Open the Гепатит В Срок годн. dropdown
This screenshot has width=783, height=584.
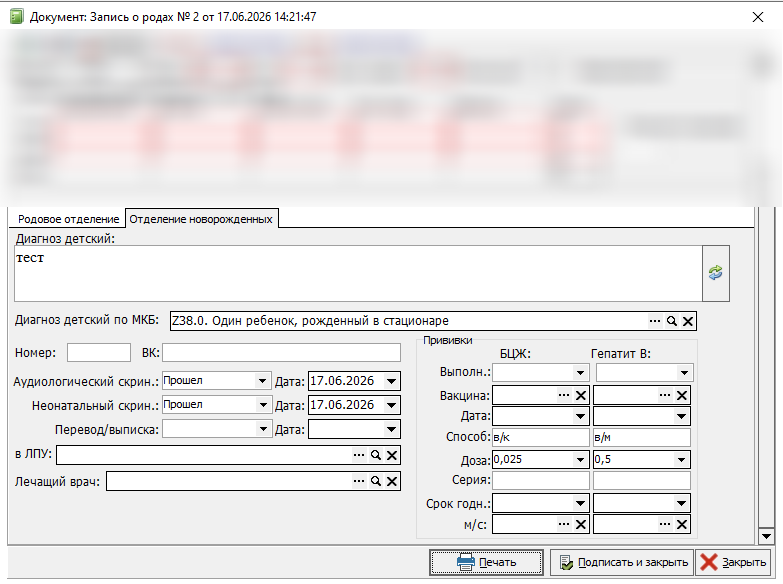(x=681, y=503)
